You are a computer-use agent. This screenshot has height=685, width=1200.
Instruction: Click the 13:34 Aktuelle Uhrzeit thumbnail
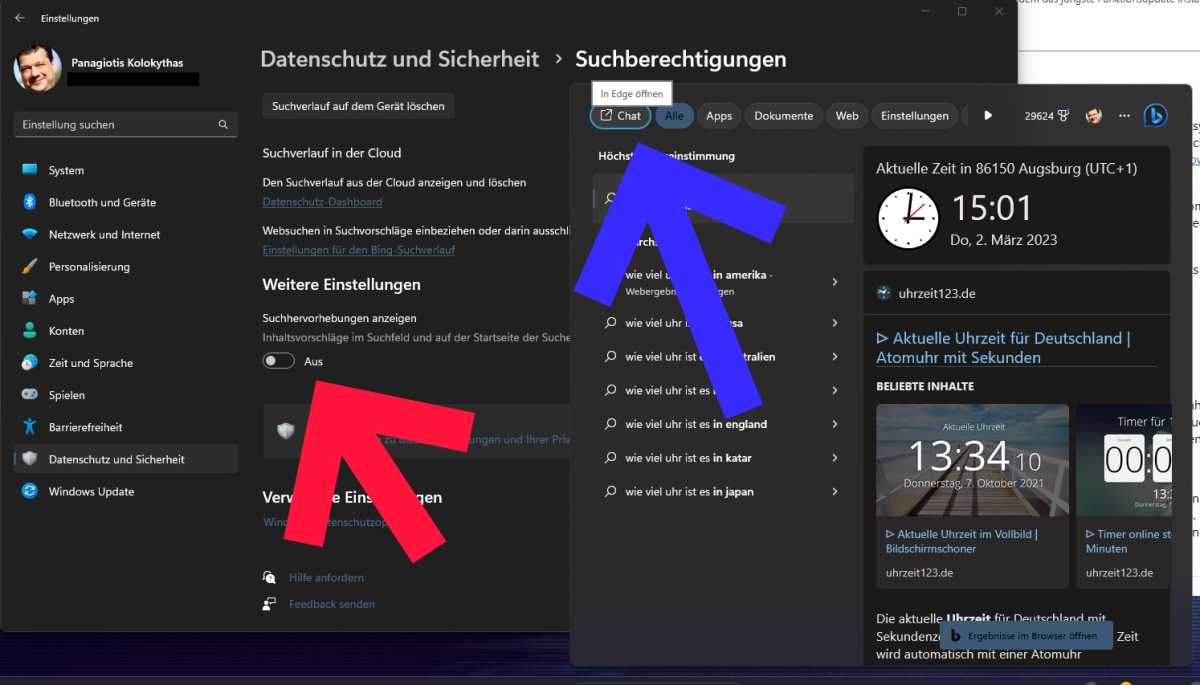tap(972, 460)
